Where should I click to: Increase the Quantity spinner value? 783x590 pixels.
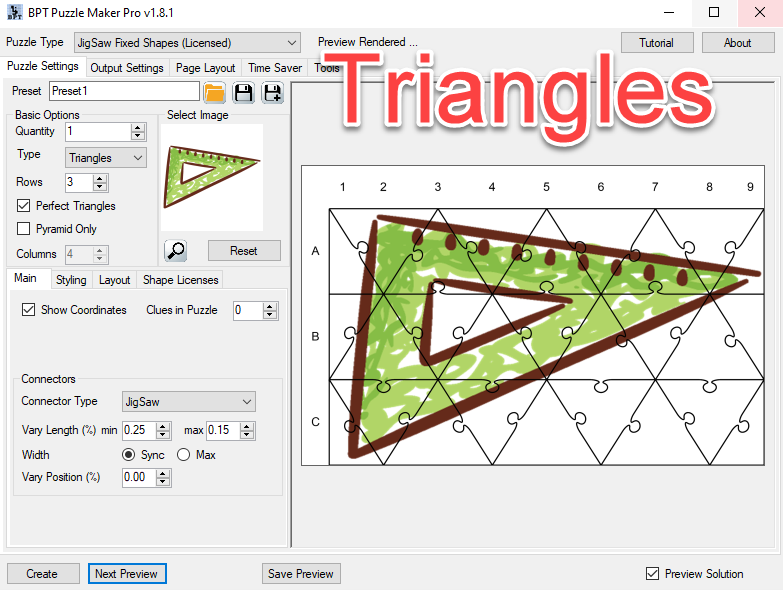pyautogui.click(x=138, y=127)
